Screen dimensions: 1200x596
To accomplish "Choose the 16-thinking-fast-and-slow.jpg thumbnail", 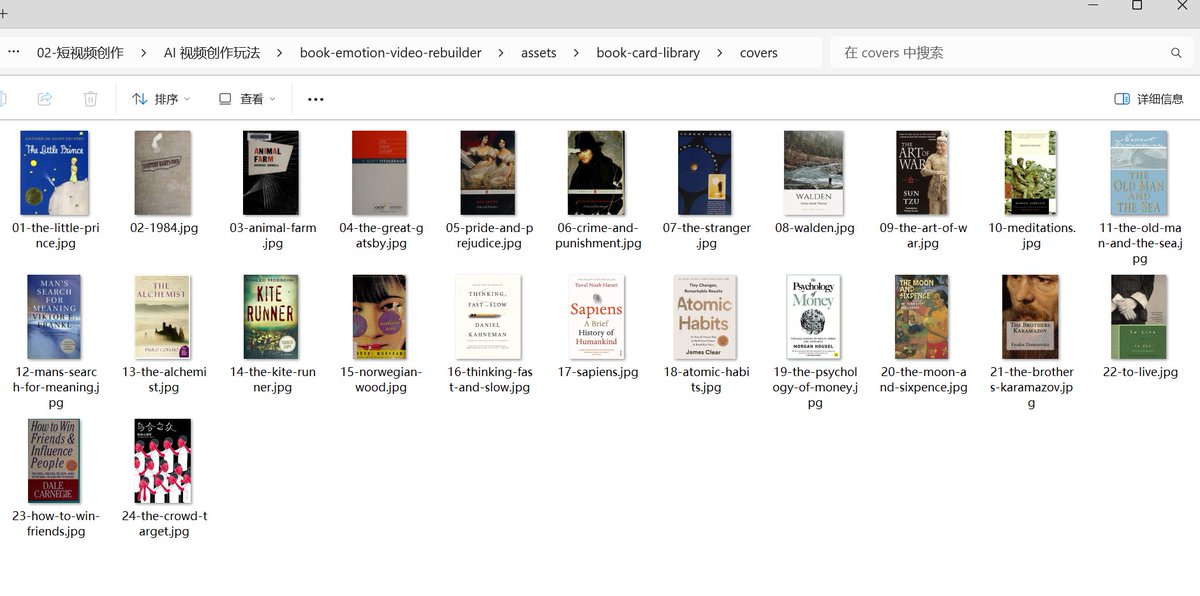I will click(x=488, y=318).
